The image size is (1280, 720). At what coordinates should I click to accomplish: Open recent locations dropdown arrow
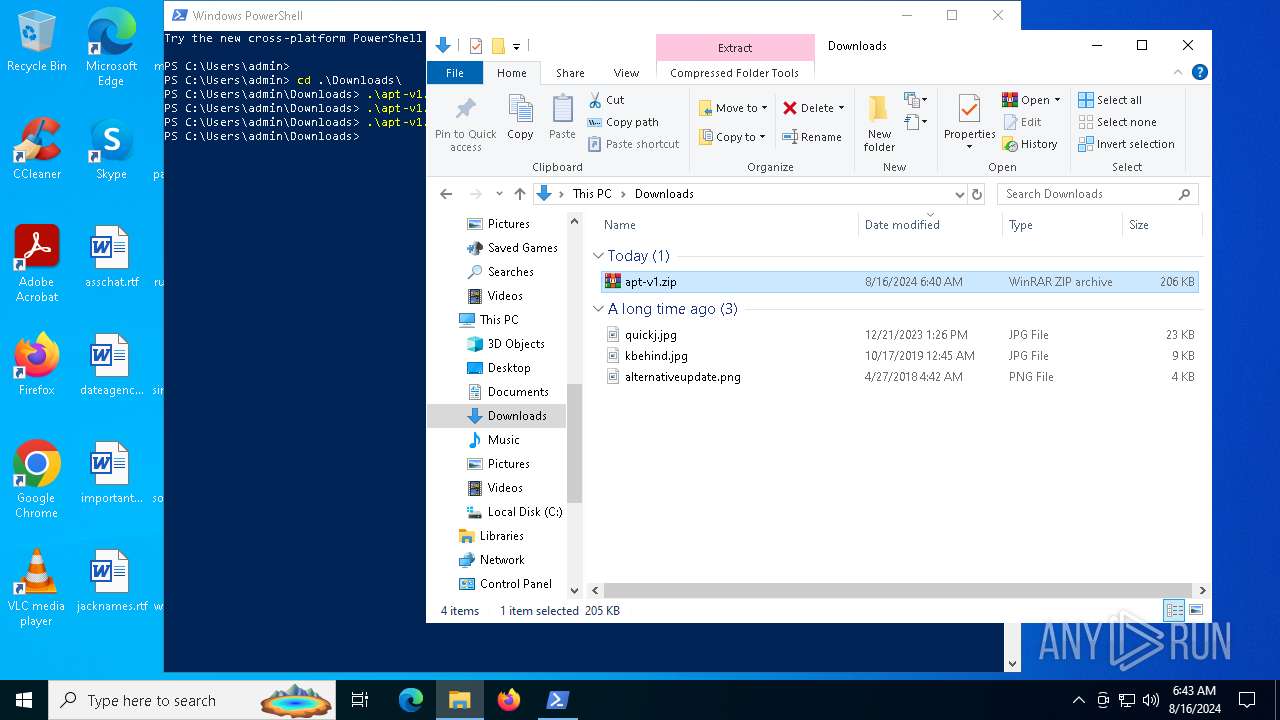499,194
